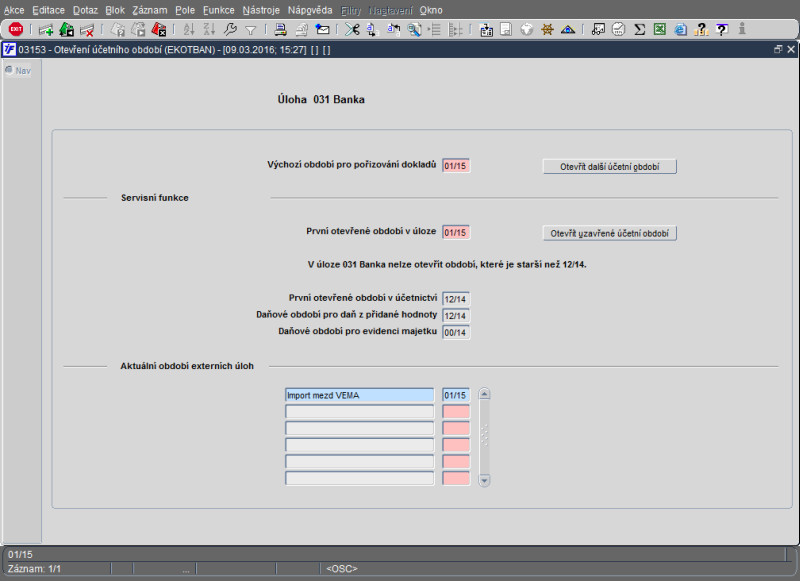Open the Nápověda menu
Image resolution: width=800 pixels, height=581 pixels.
point(310,10)
